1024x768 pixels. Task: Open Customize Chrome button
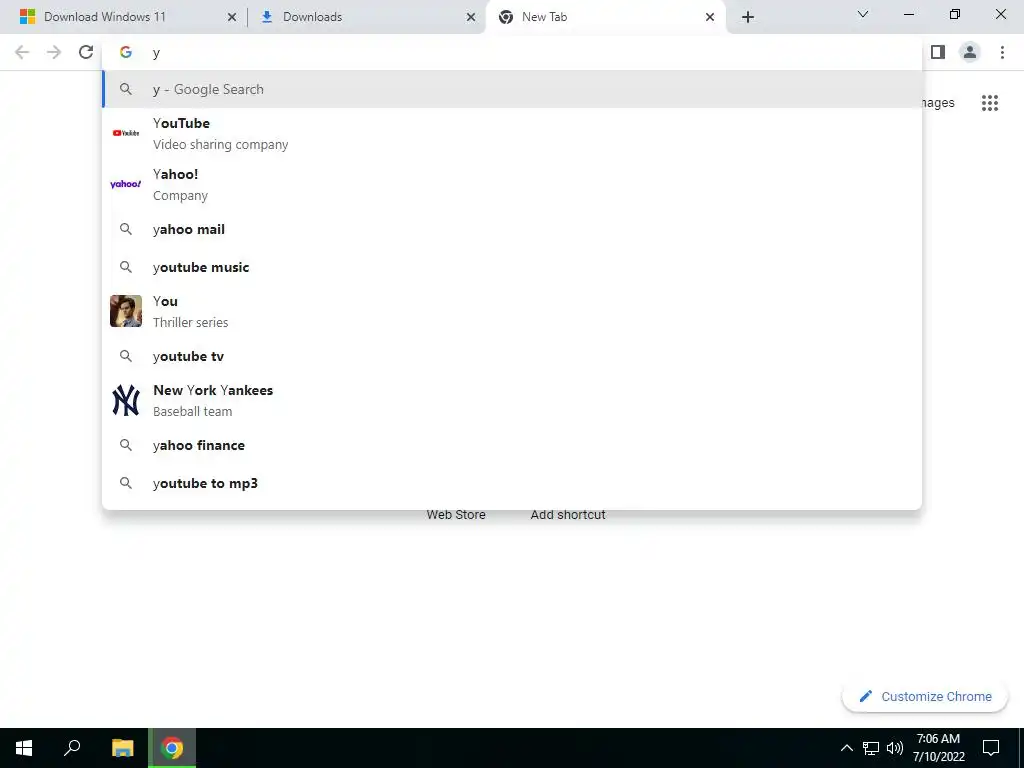click(x=925, y=697)
